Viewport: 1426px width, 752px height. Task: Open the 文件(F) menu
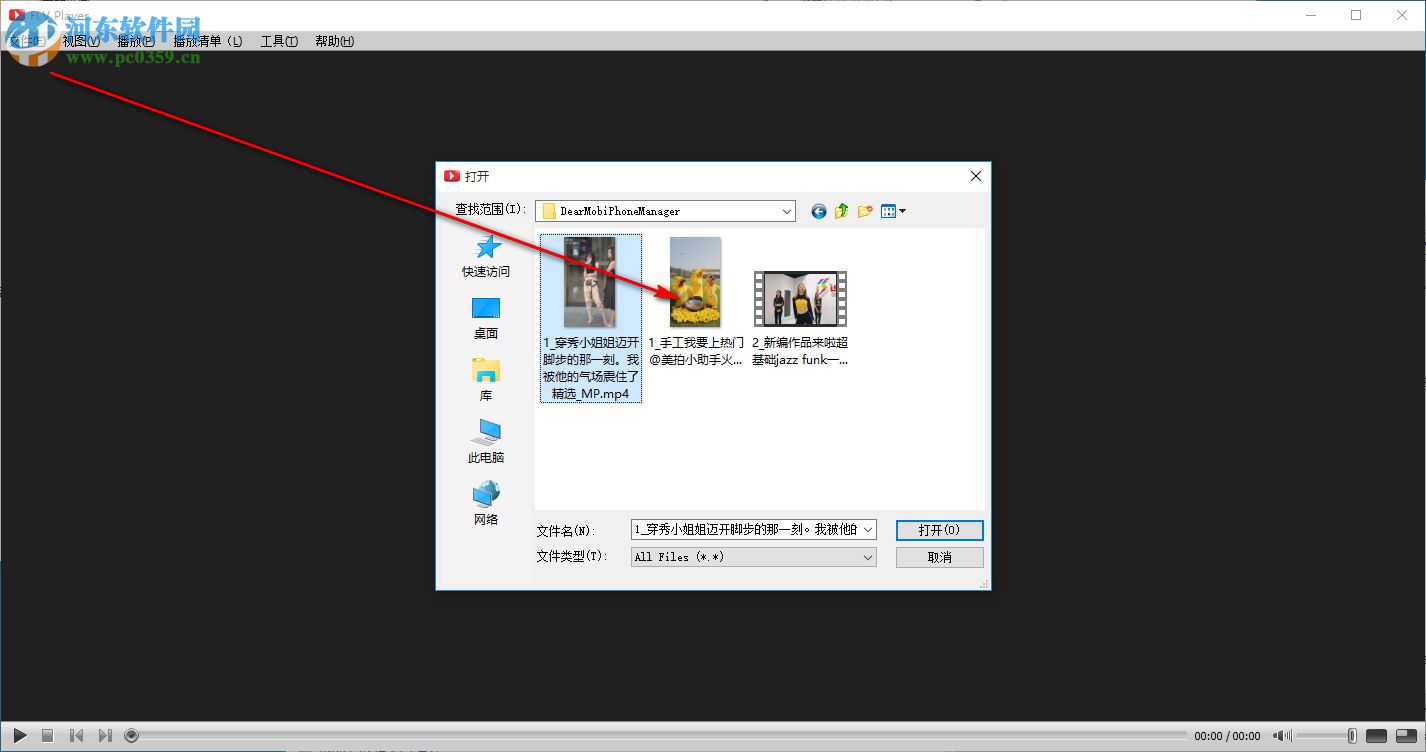27,41
